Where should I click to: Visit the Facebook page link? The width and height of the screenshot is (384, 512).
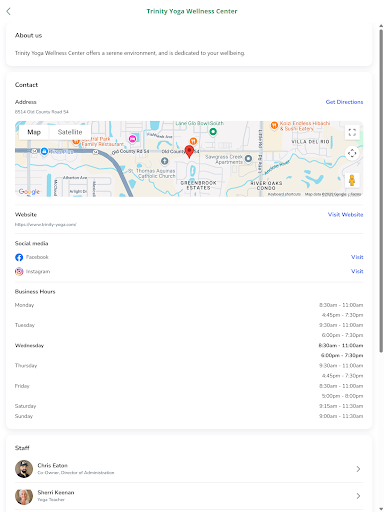357,257
